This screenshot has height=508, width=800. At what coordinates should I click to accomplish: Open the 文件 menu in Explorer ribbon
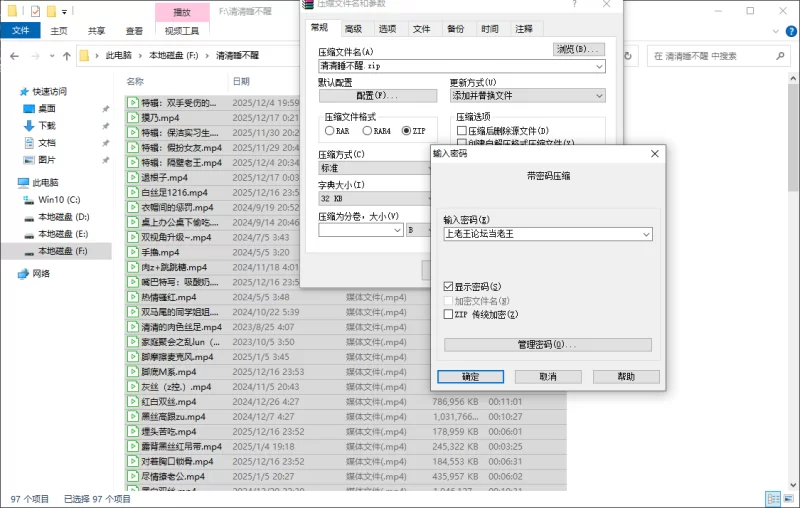pos(20,31)
